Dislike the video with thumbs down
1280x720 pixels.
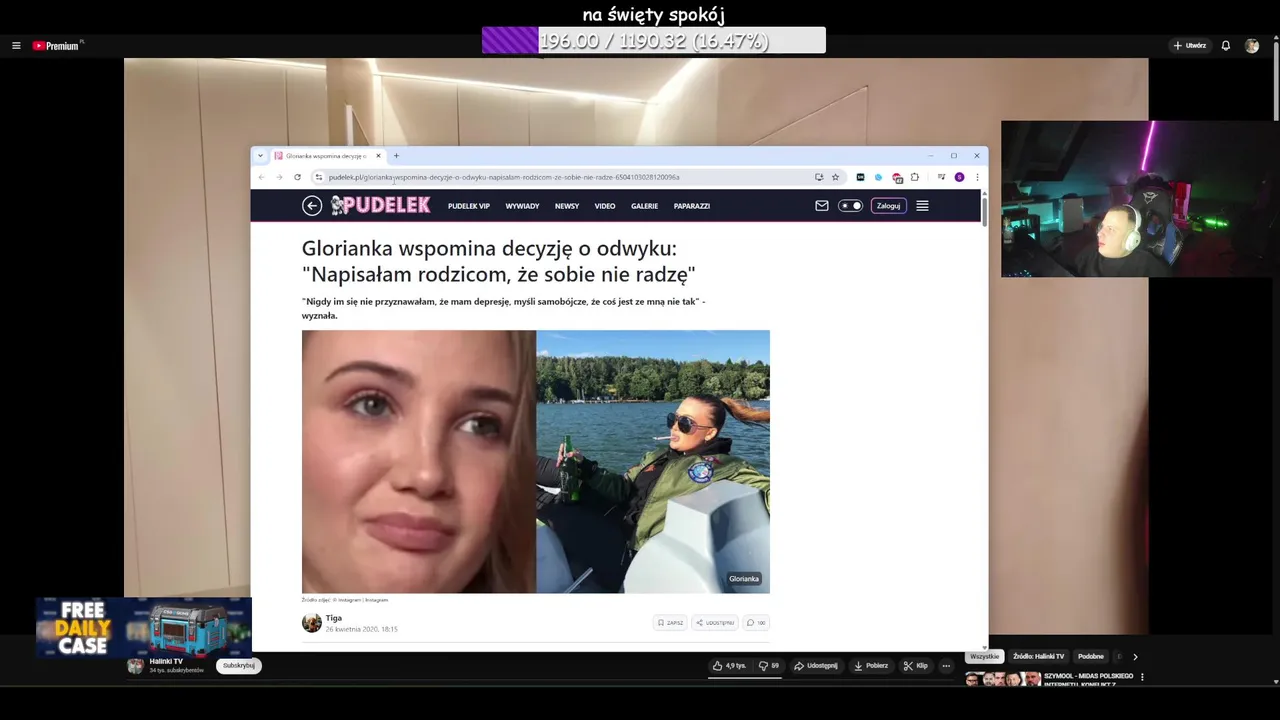pyautogui.click(x=769, y=666)
